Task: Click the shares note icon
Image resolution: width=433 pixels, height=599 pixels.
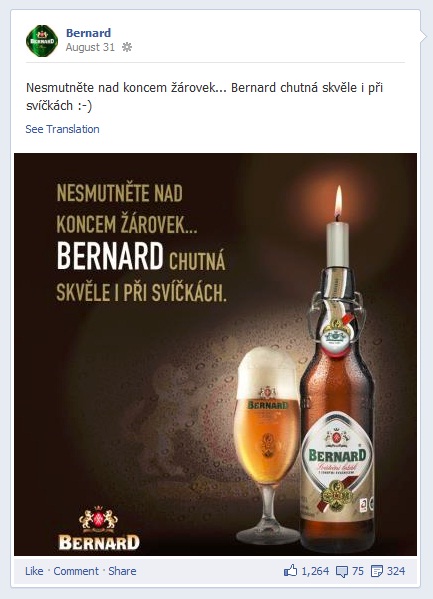Action: 377,571
